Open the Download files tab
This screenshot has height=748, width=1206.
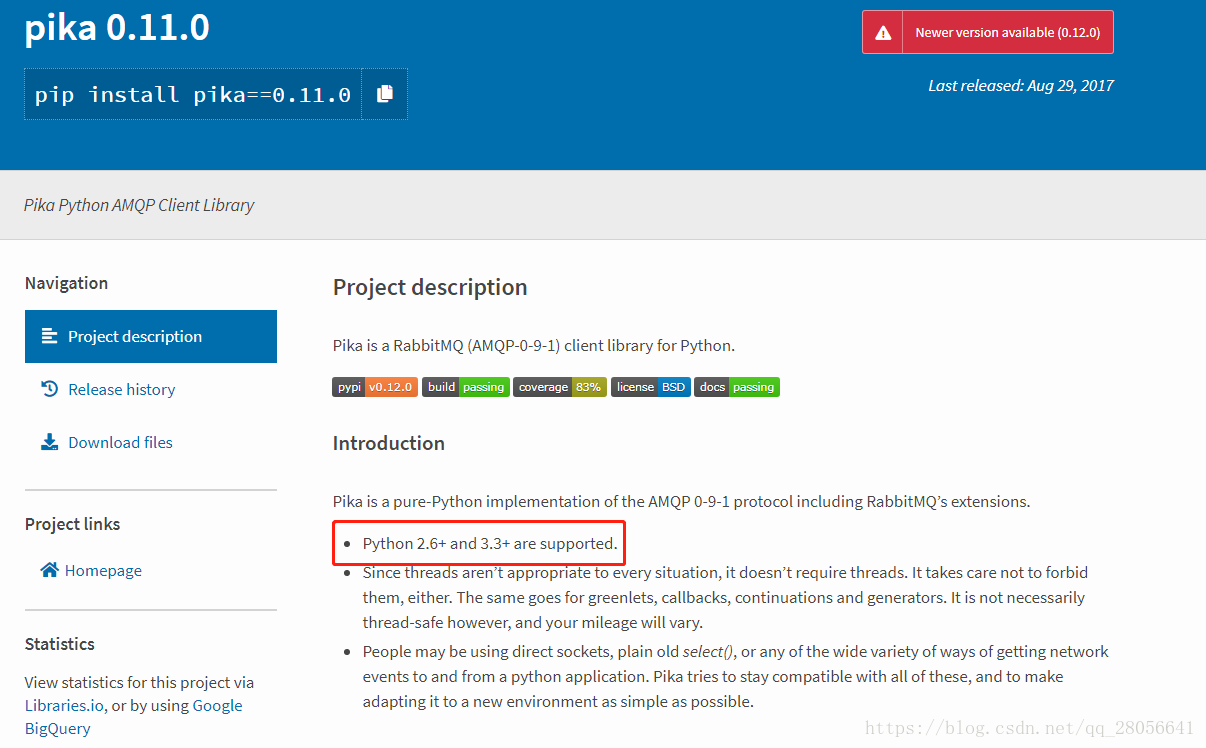point(120,442)
